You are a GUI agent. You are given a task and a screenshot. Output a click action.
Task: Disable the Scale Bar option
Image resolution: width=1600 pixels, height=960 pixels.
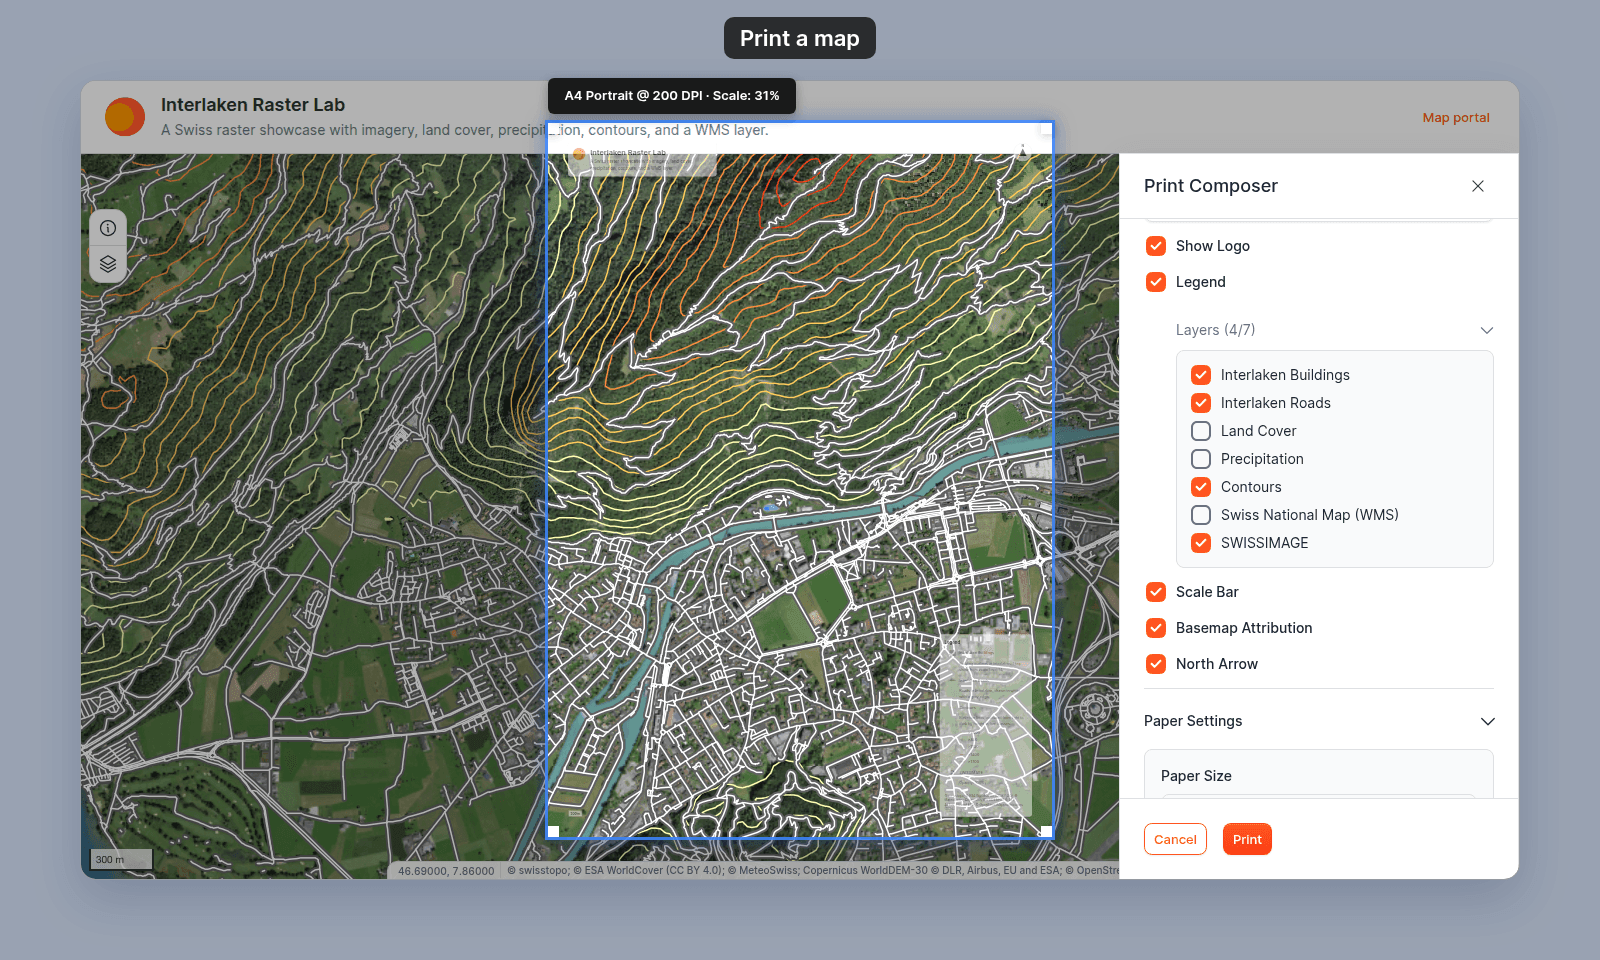(1156, 592)
